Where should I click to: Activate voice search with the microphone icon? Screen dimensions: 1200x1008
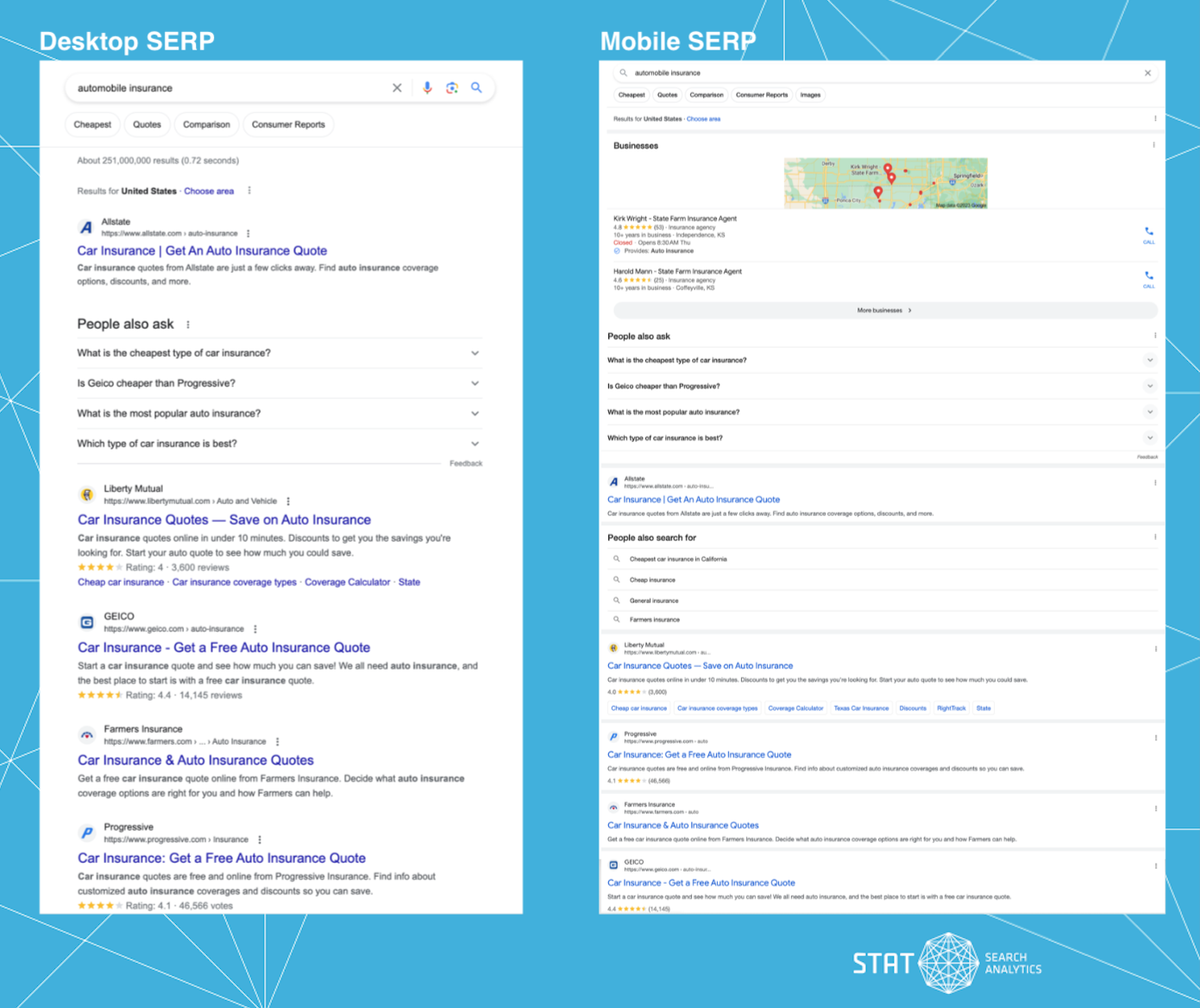click(428, 87)
